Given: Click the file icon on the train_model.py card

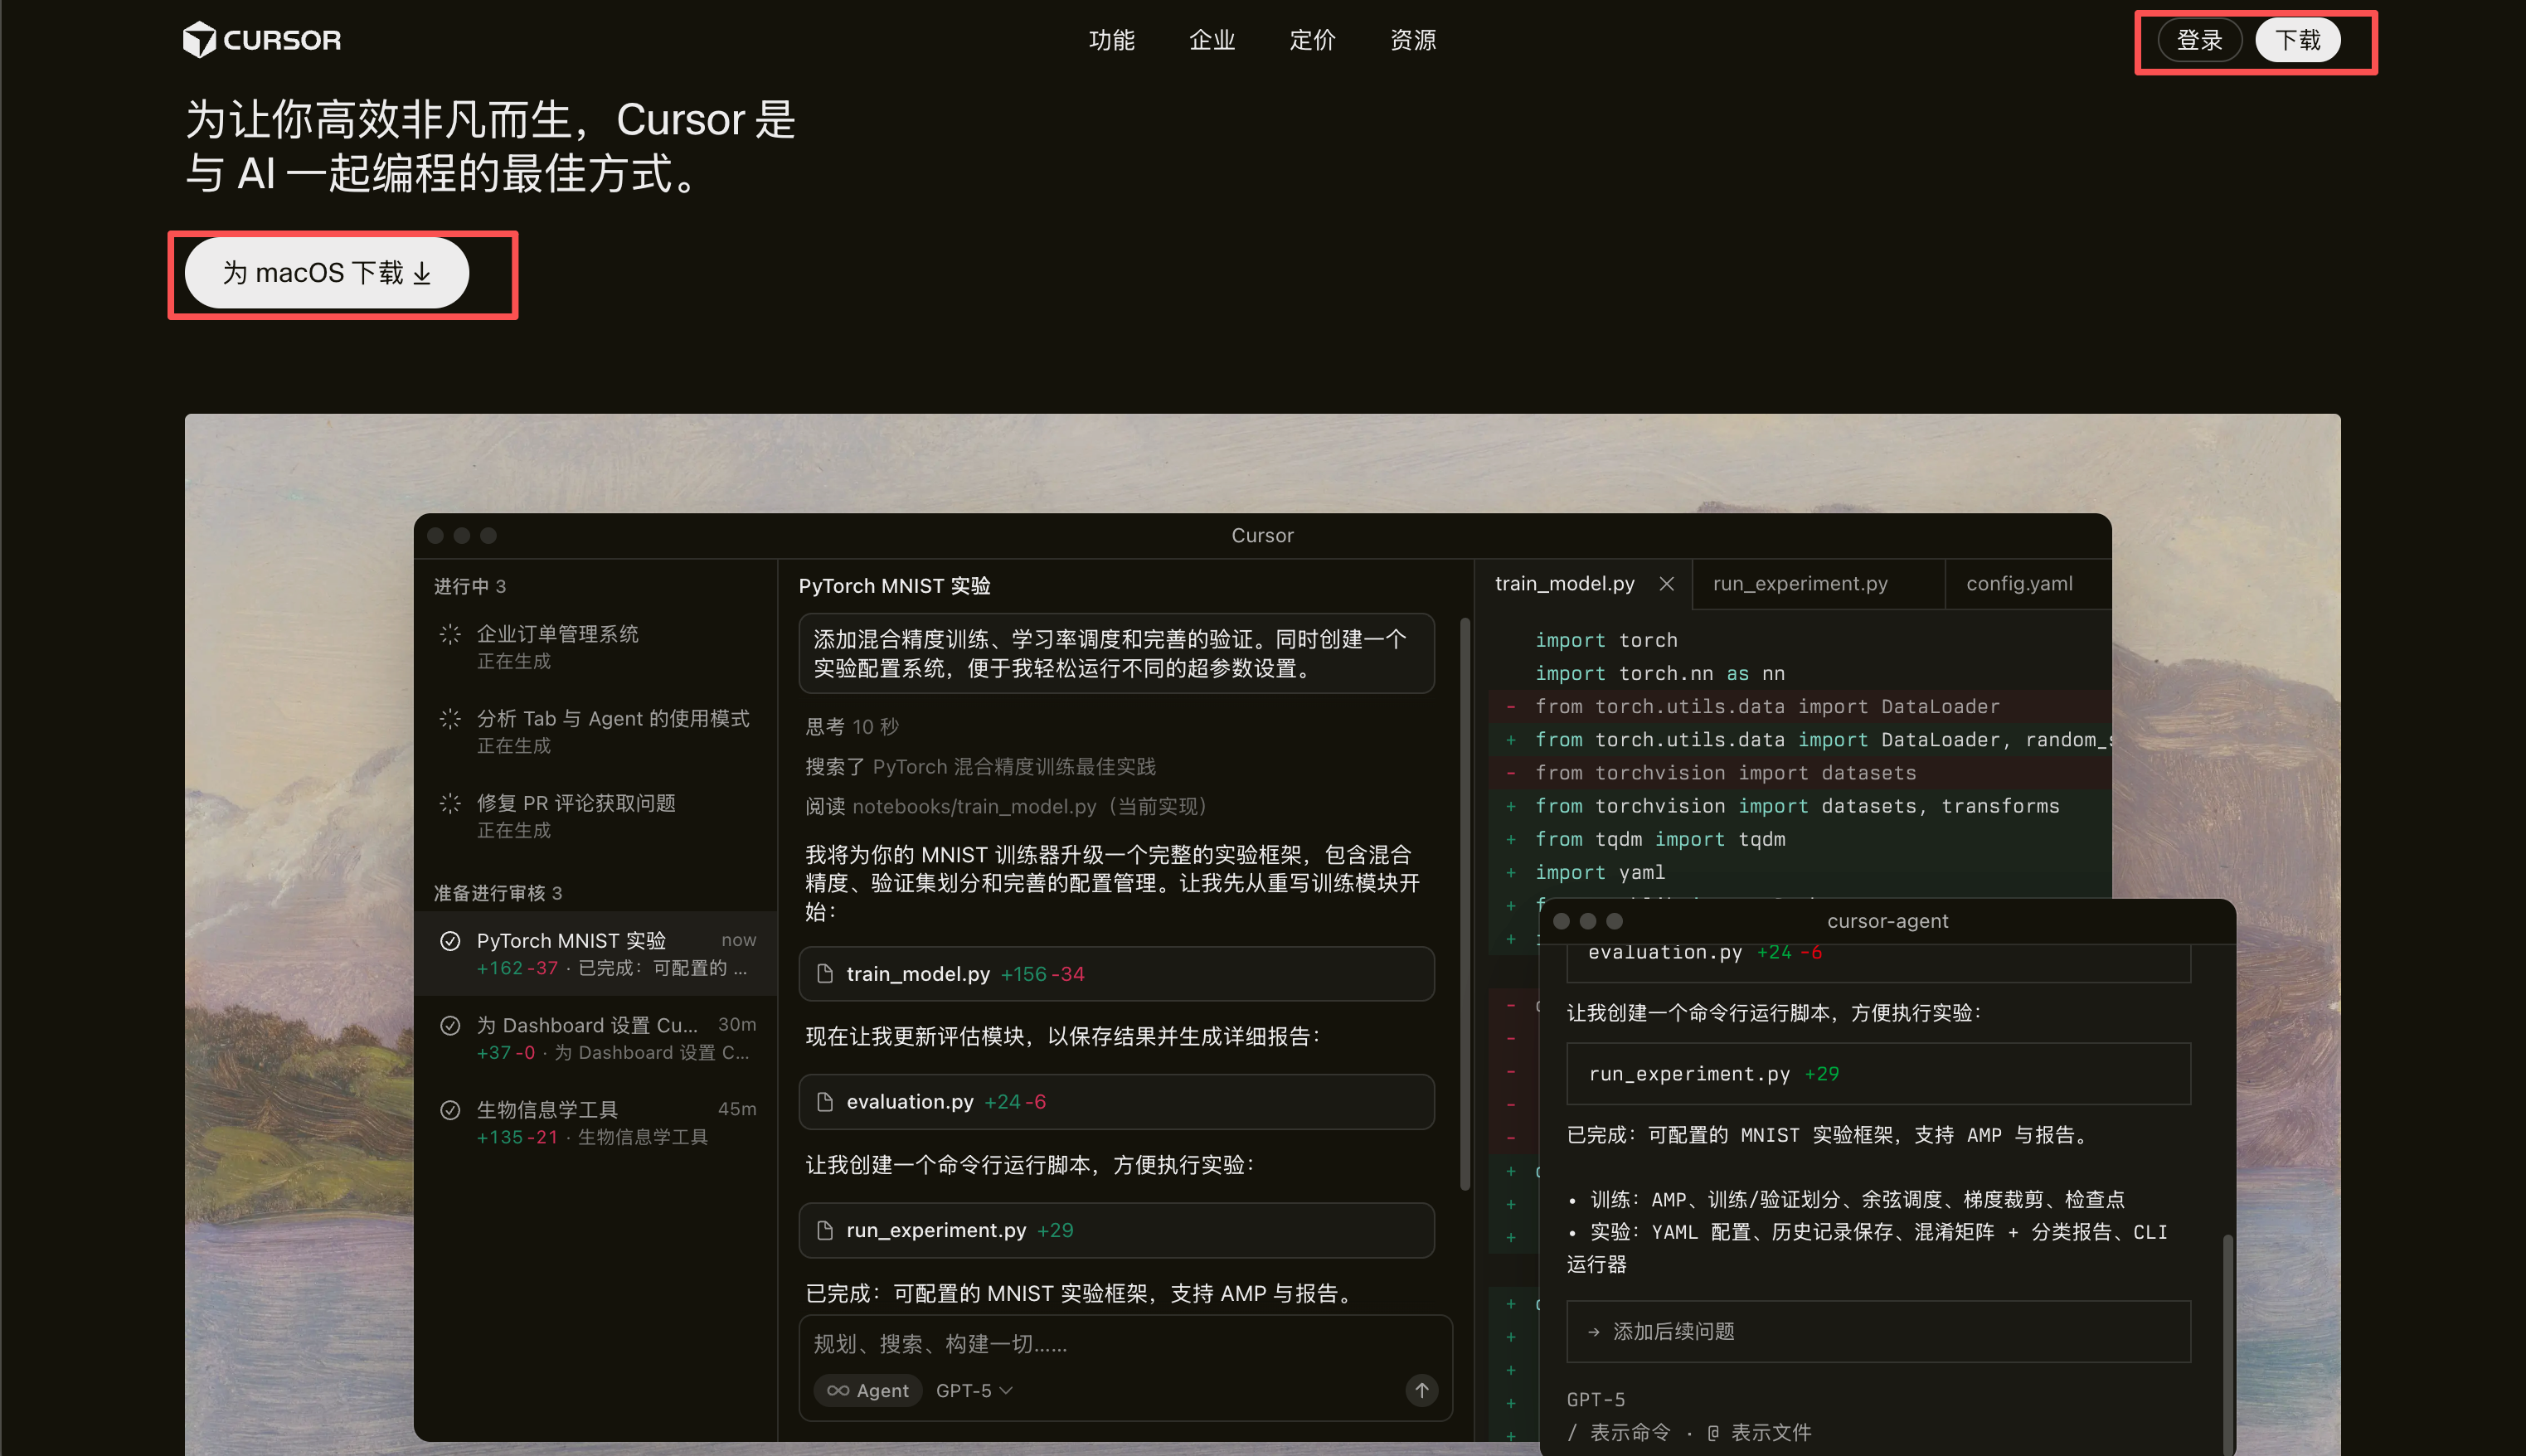Looking at the screenshot, I should [825, 973].
